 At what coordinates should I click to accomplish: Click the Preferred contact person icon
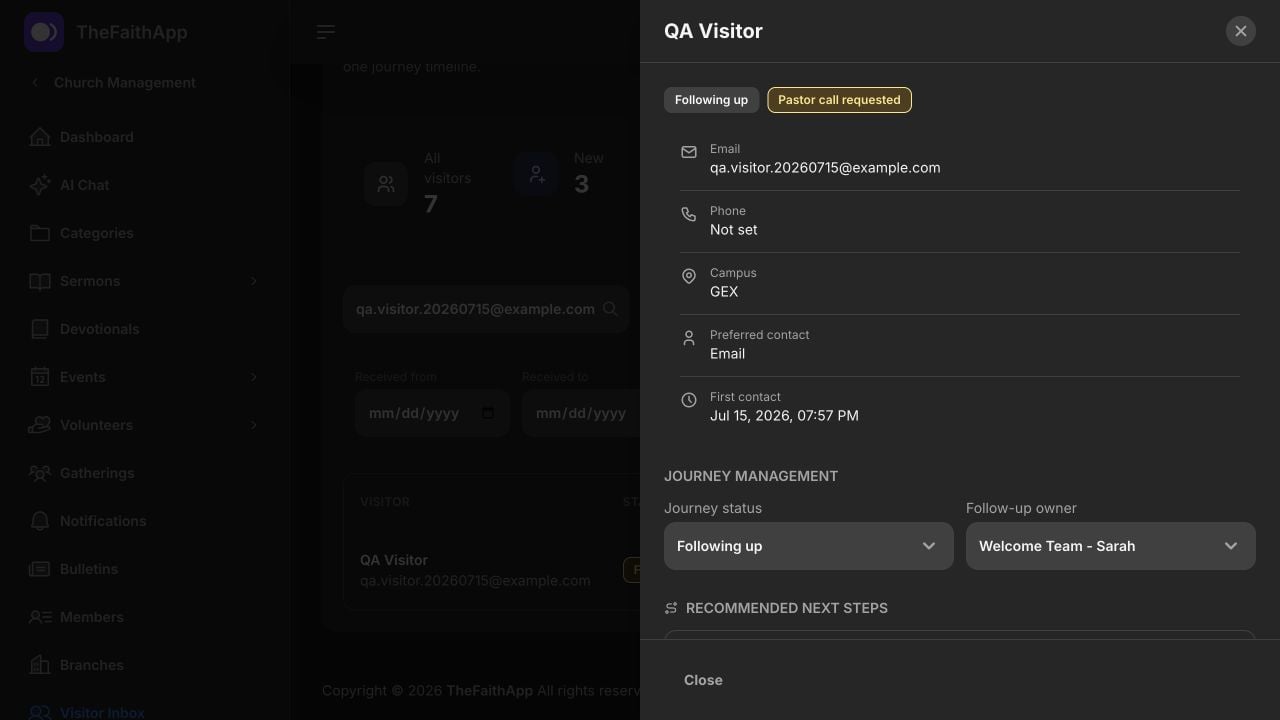[x=689, y=338]
